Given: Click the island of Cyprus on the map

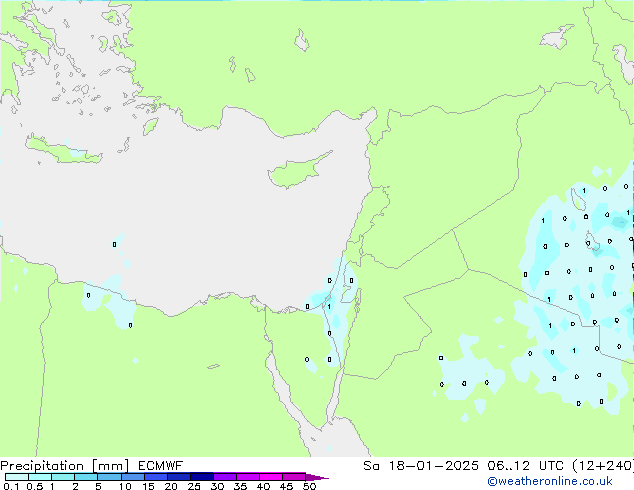Looking at the screenshot, I should pos(297,171).
